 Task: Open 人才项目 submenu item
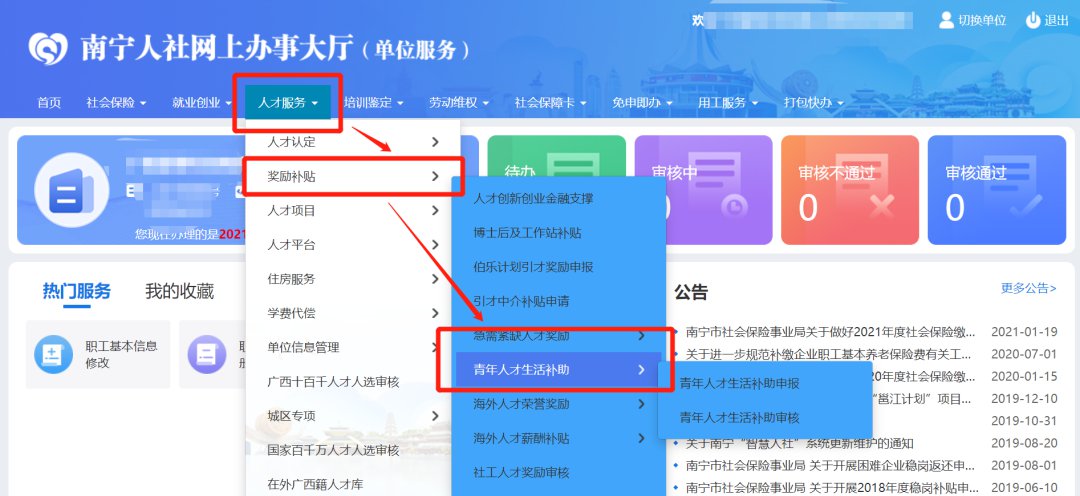pyautogui.click(x=352, y=211)
